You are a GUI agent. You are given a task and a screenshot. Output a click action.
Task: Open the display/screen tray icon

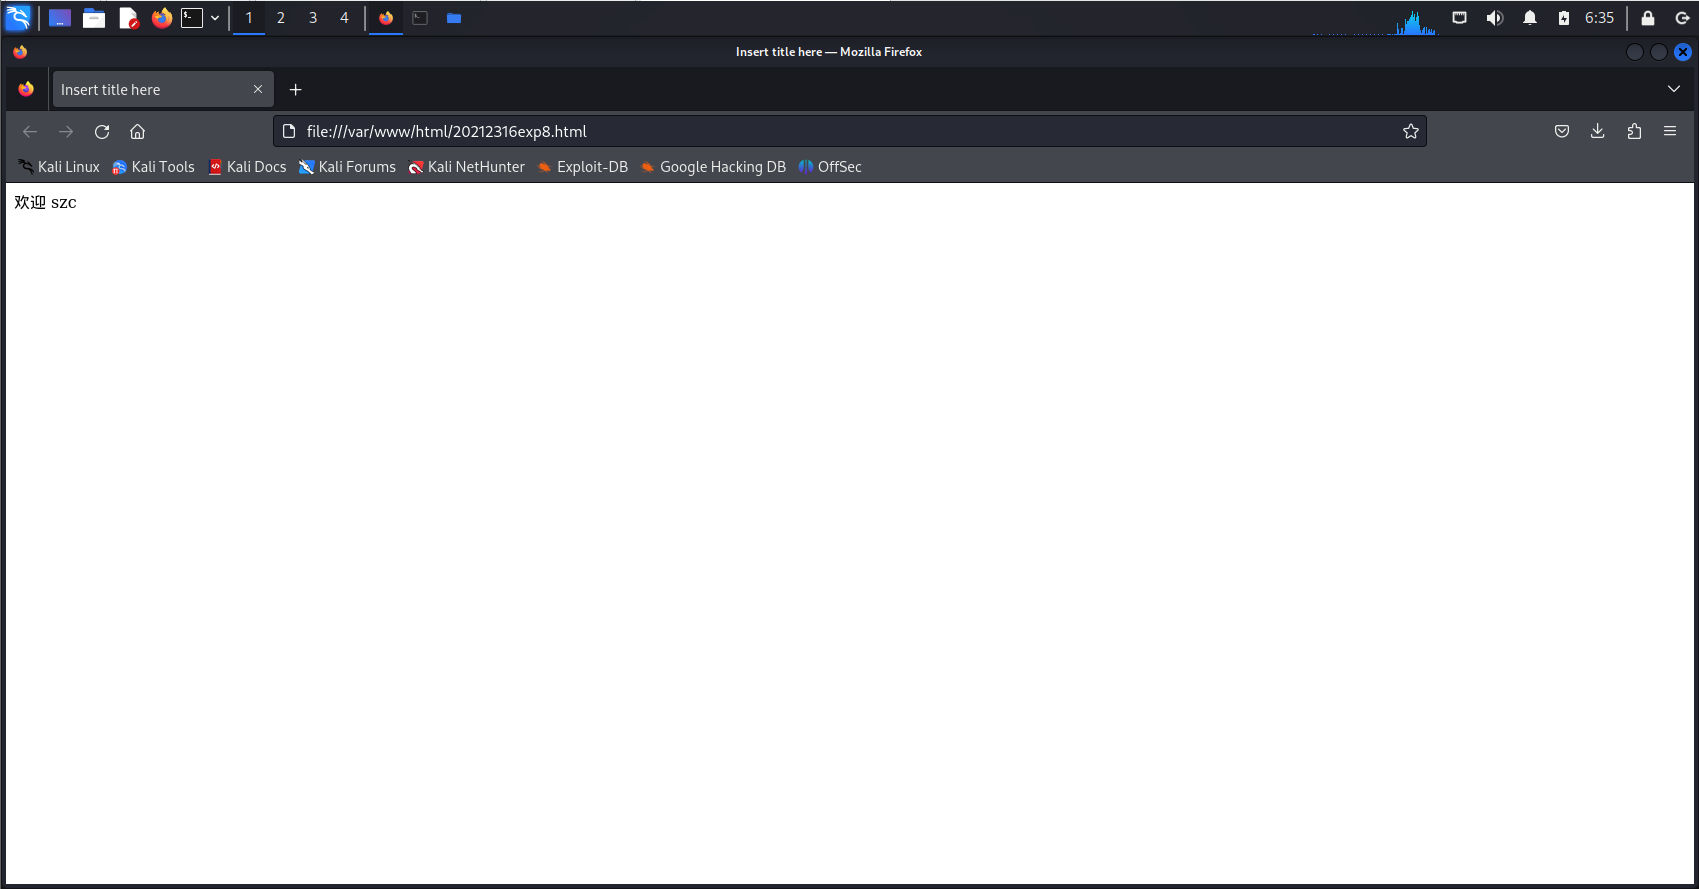pyautogui.click(x=1460, y=18)
